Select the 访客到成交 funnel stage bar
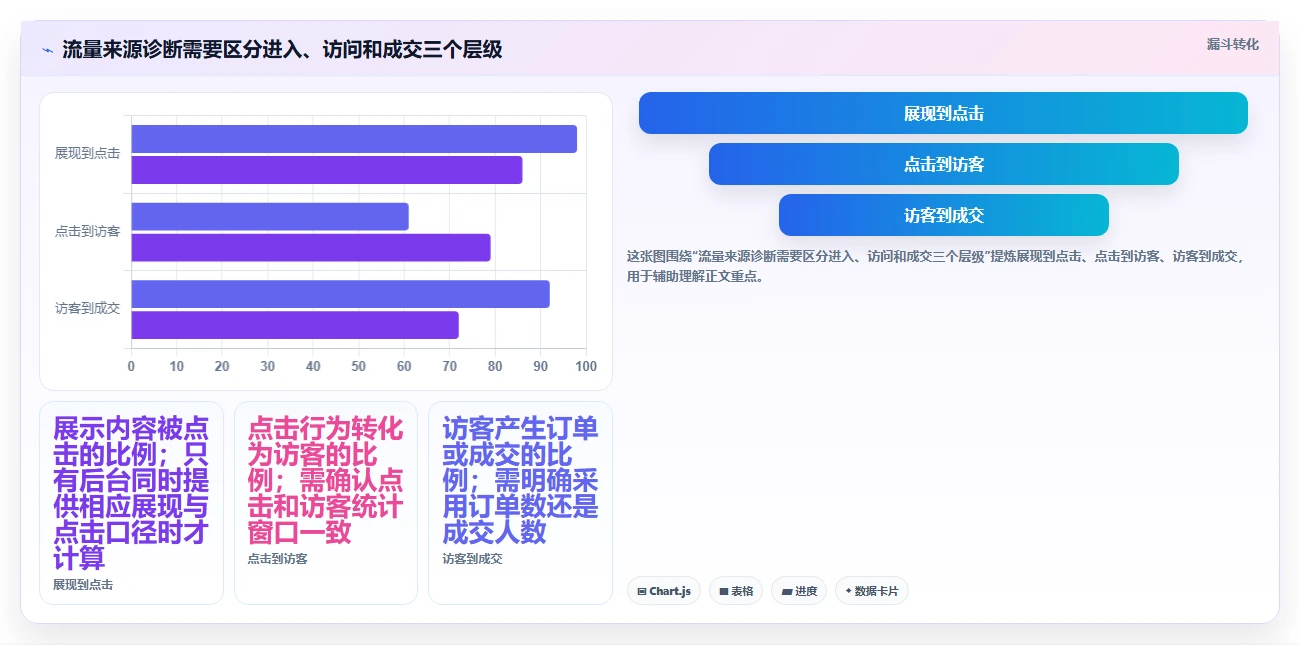The width and height of the screenshot is (1300, 645). coord(944,215)
